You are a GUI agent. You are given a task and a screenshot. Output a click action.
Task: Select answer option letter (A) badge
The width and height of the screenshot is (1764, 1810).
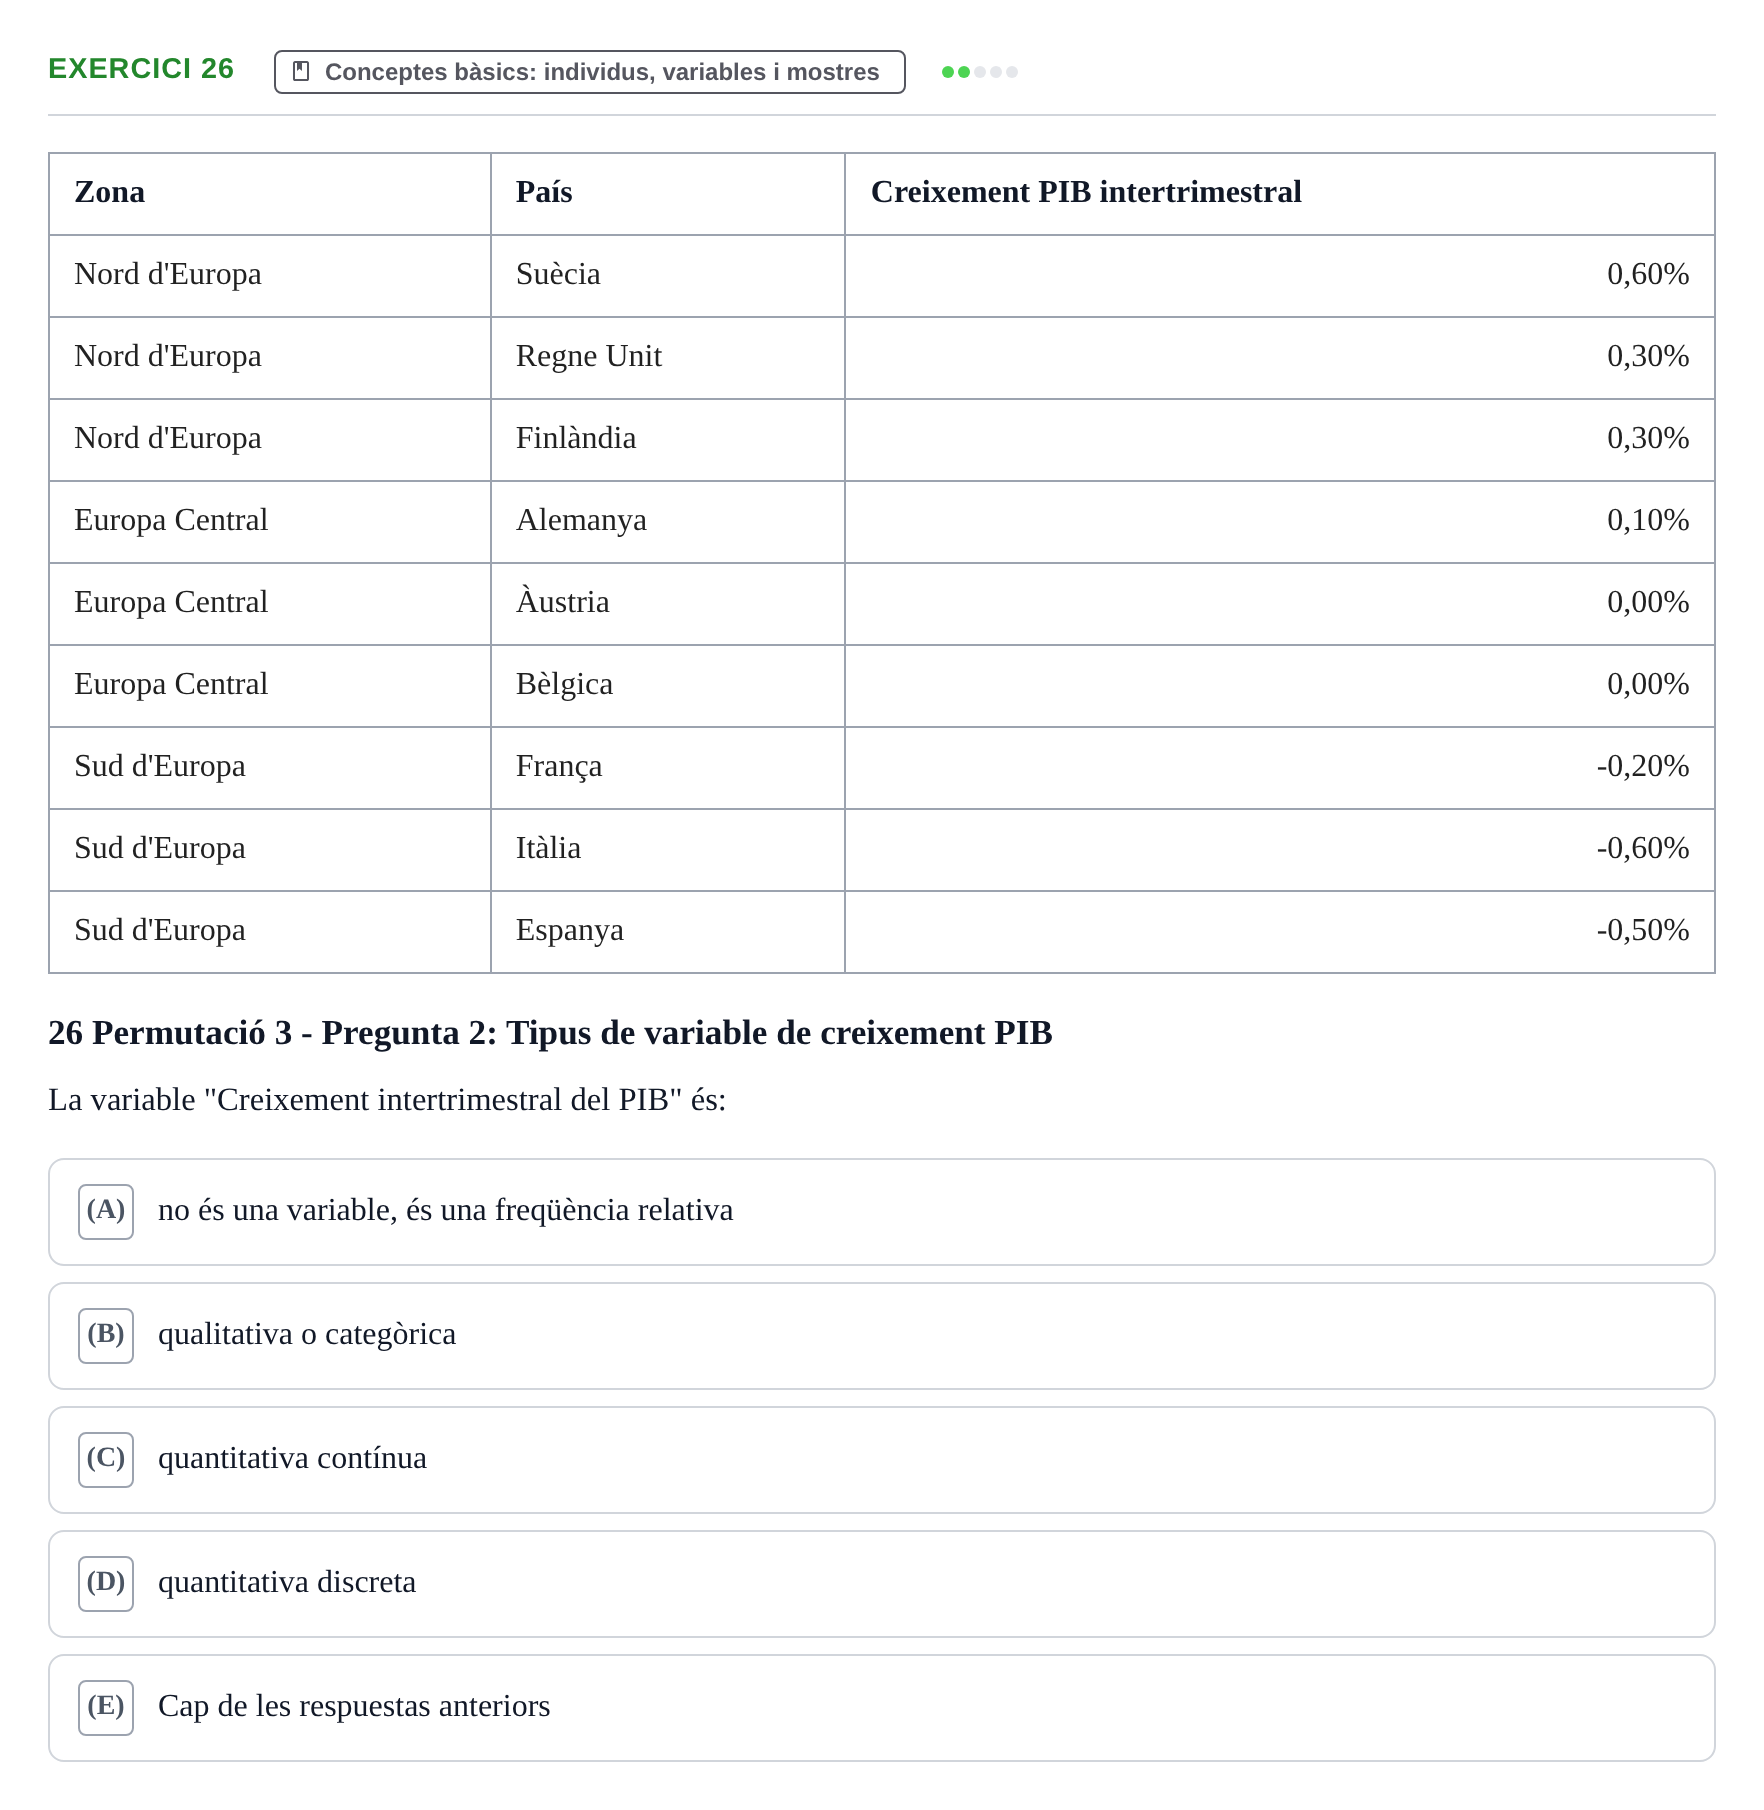(x=106, y=1211)
